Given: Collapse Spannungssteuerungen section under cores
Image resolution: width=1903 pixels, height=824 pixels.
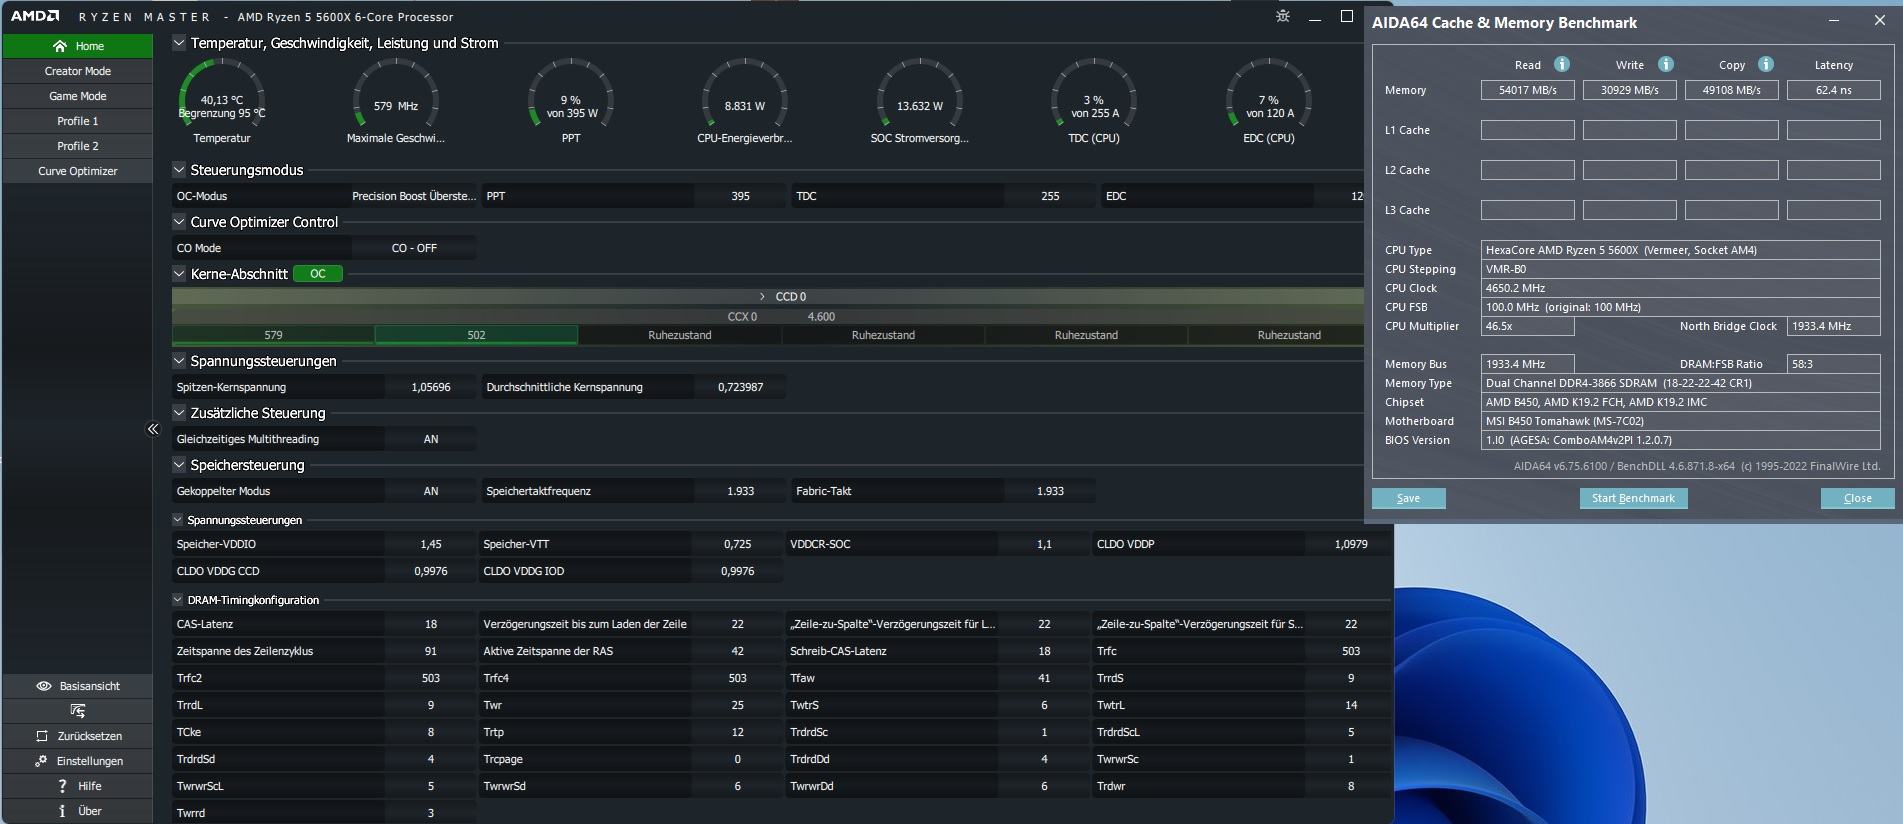Looking at the screenshot, I should click(179, 361).
